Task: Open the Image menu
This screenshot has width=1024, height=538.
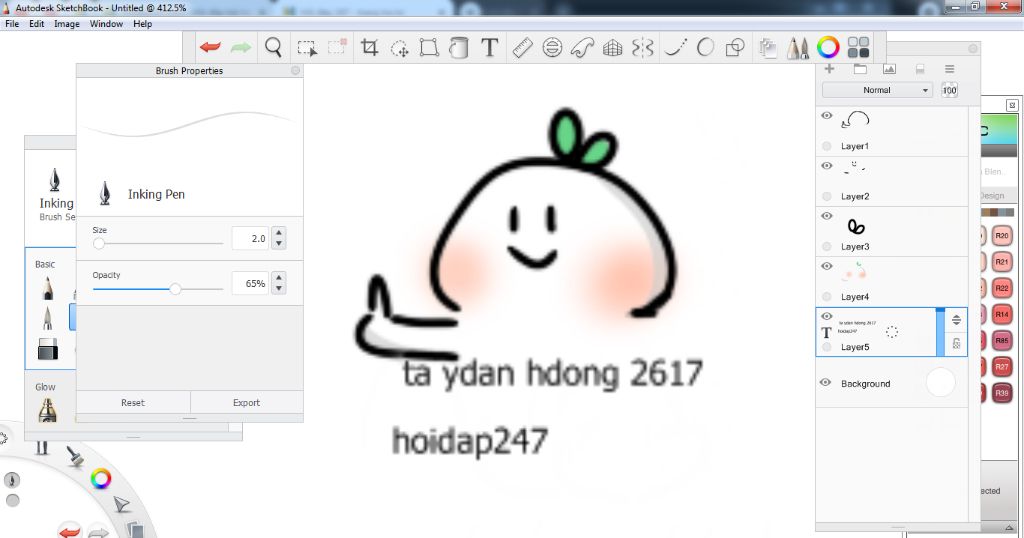Action: pyautogui.click(x=67, y=24)
